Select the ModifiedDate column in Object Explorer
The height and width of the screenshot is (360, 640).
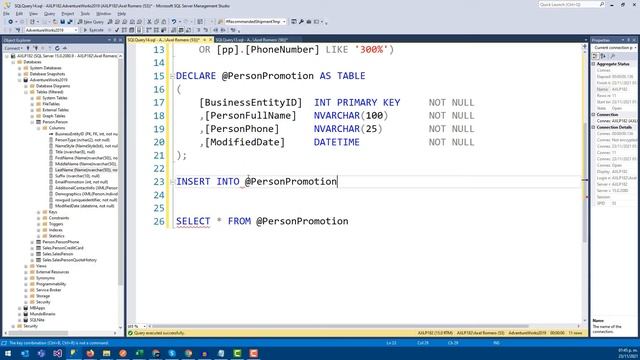tap(84, 206)
